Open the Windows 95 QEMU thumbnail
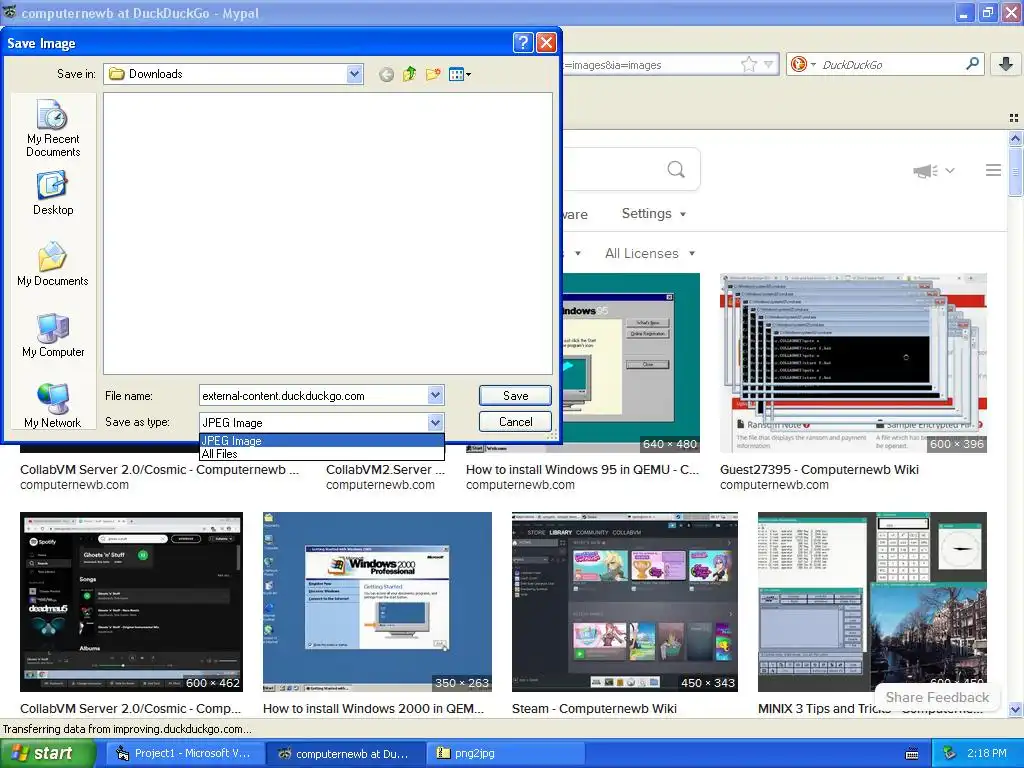1024x768 pixels. (631, 362)
